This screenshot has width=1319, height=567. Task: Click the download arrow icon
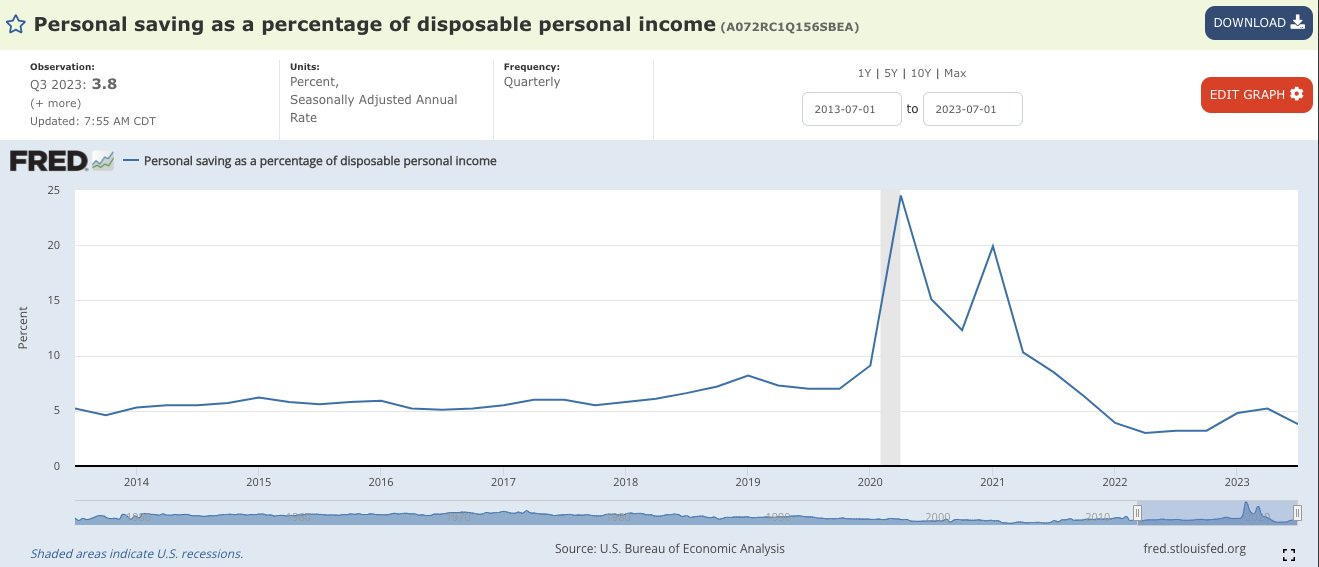coord(1298,23)
